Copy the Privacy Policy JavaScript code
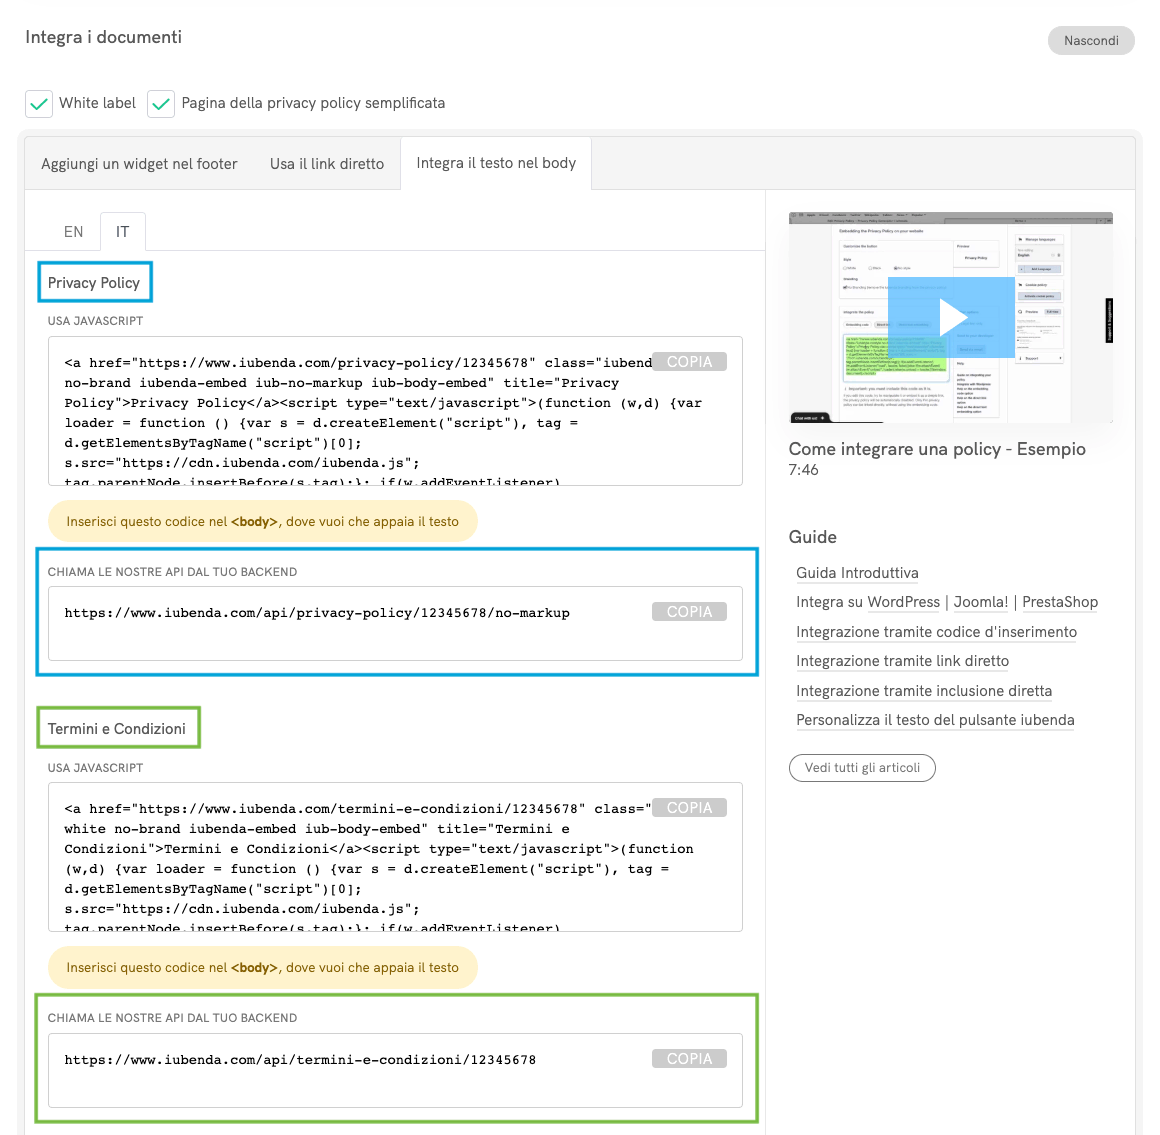The height and width of the screenshot is (1135, 1160). [689, 362]
